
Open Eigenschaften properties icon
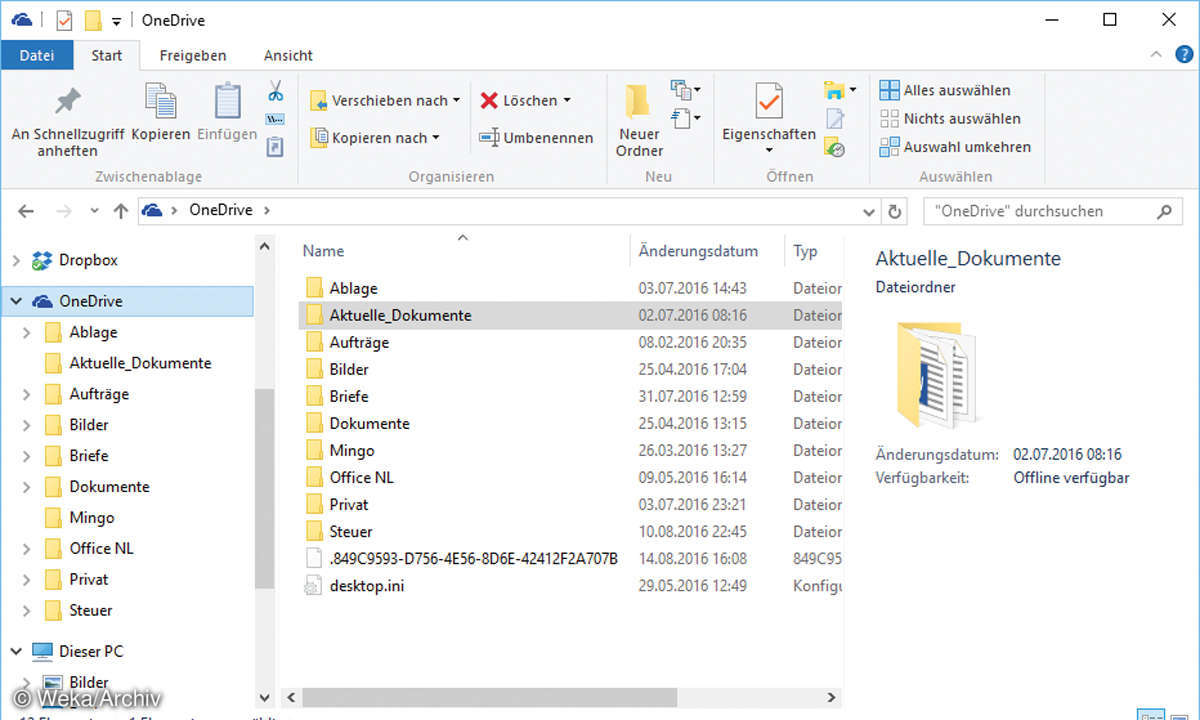pos(768,103)
